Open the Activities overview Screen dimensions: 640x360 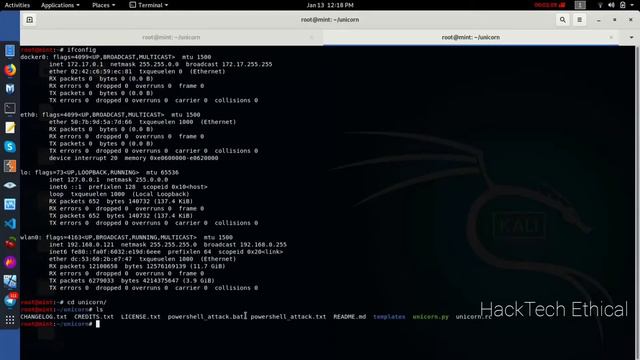point(17,5)
